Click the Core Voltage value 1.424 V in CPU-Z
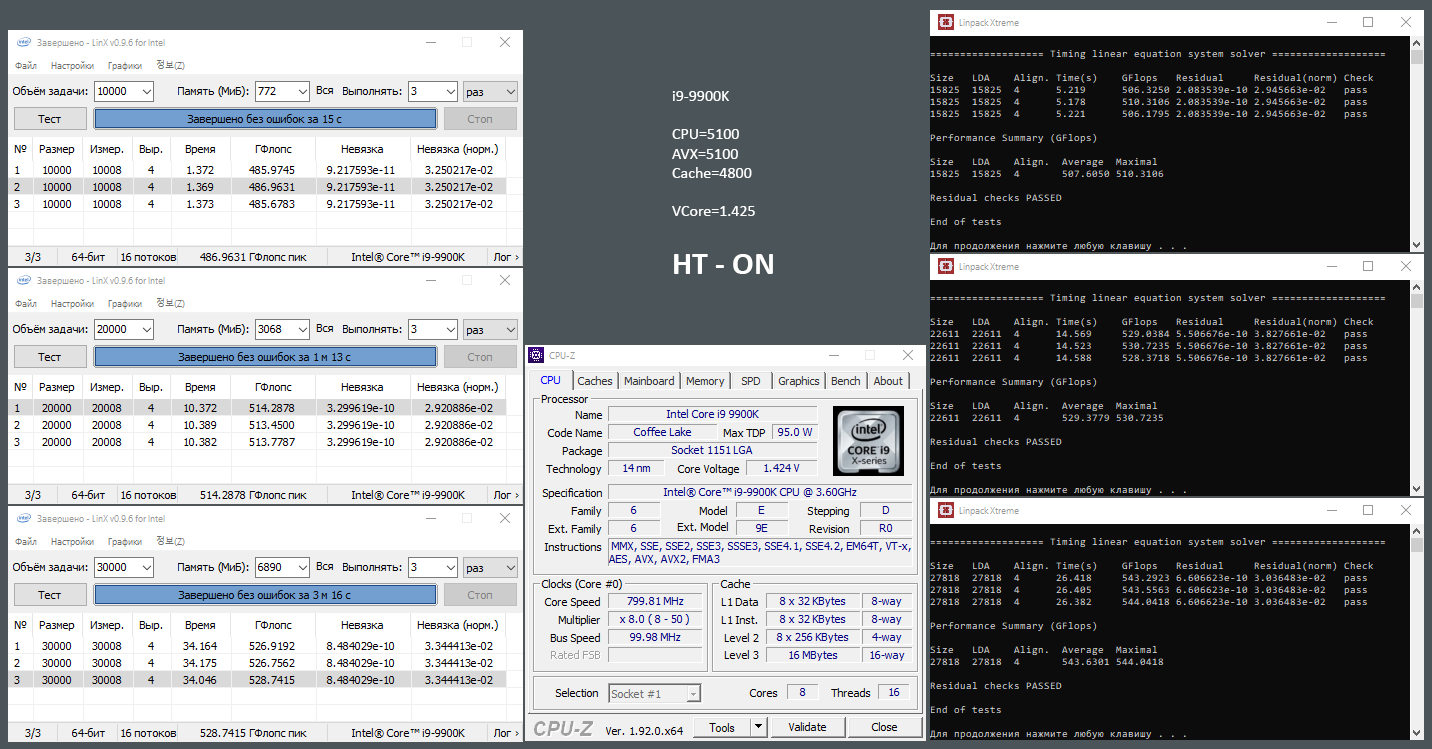 pyautogui.click(x=781, y=468)
